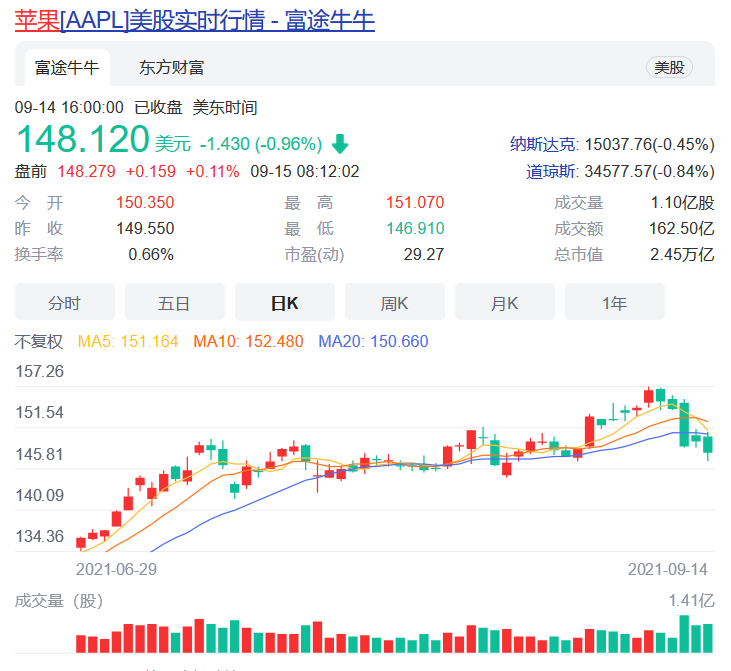Click the 成交量 (股) volume chart label
The height and width of the screenshot is (671, 731).
[x=59, y=601]
